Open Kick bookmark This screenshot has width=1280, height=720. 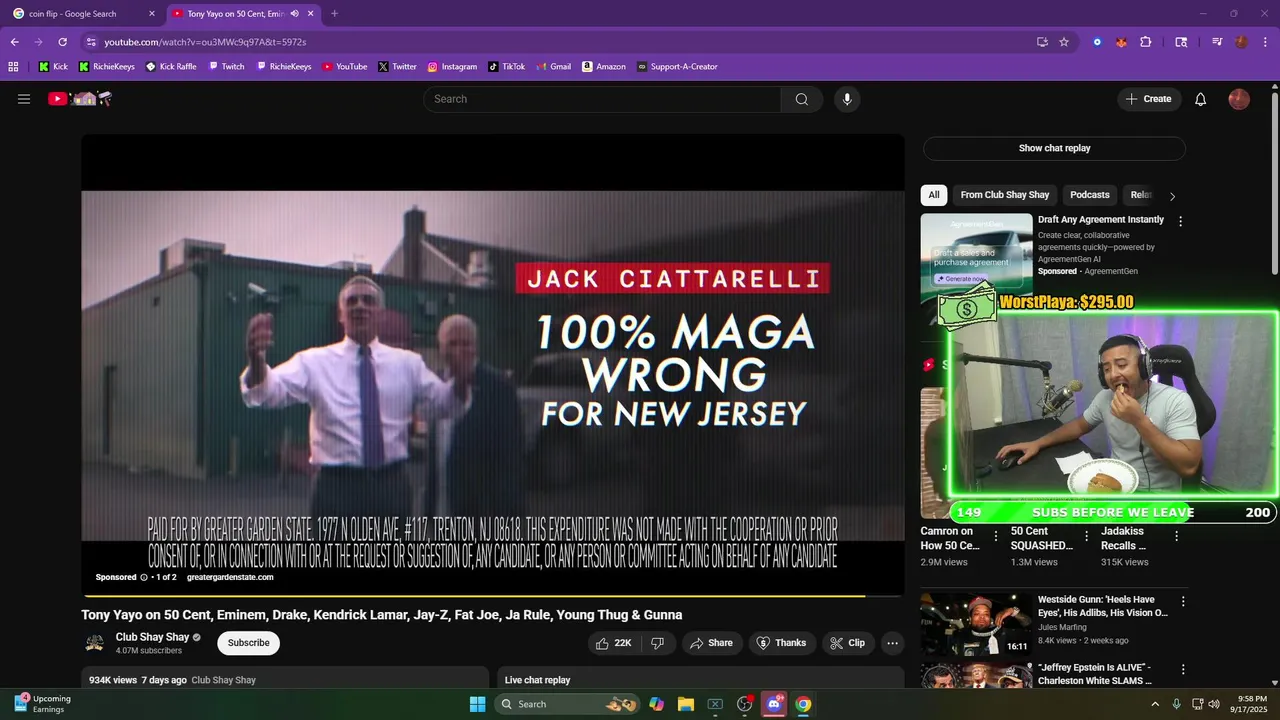click(x=53, y=67)
